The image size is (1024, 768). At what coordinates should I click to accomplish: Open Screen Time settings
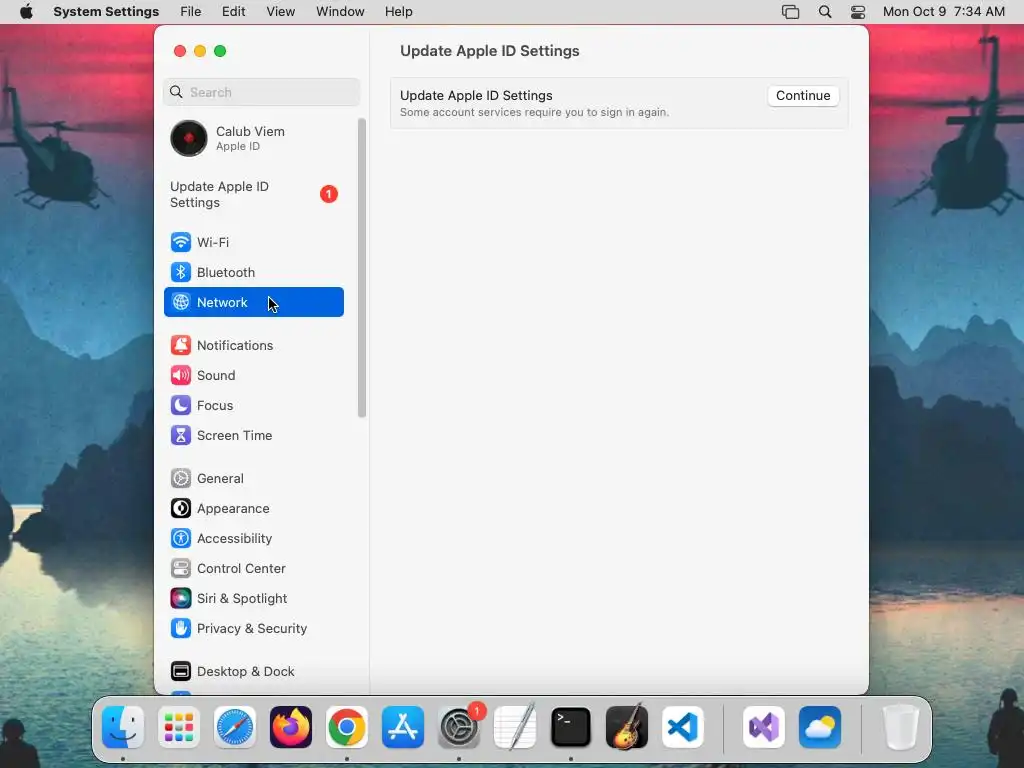point(253,436)
